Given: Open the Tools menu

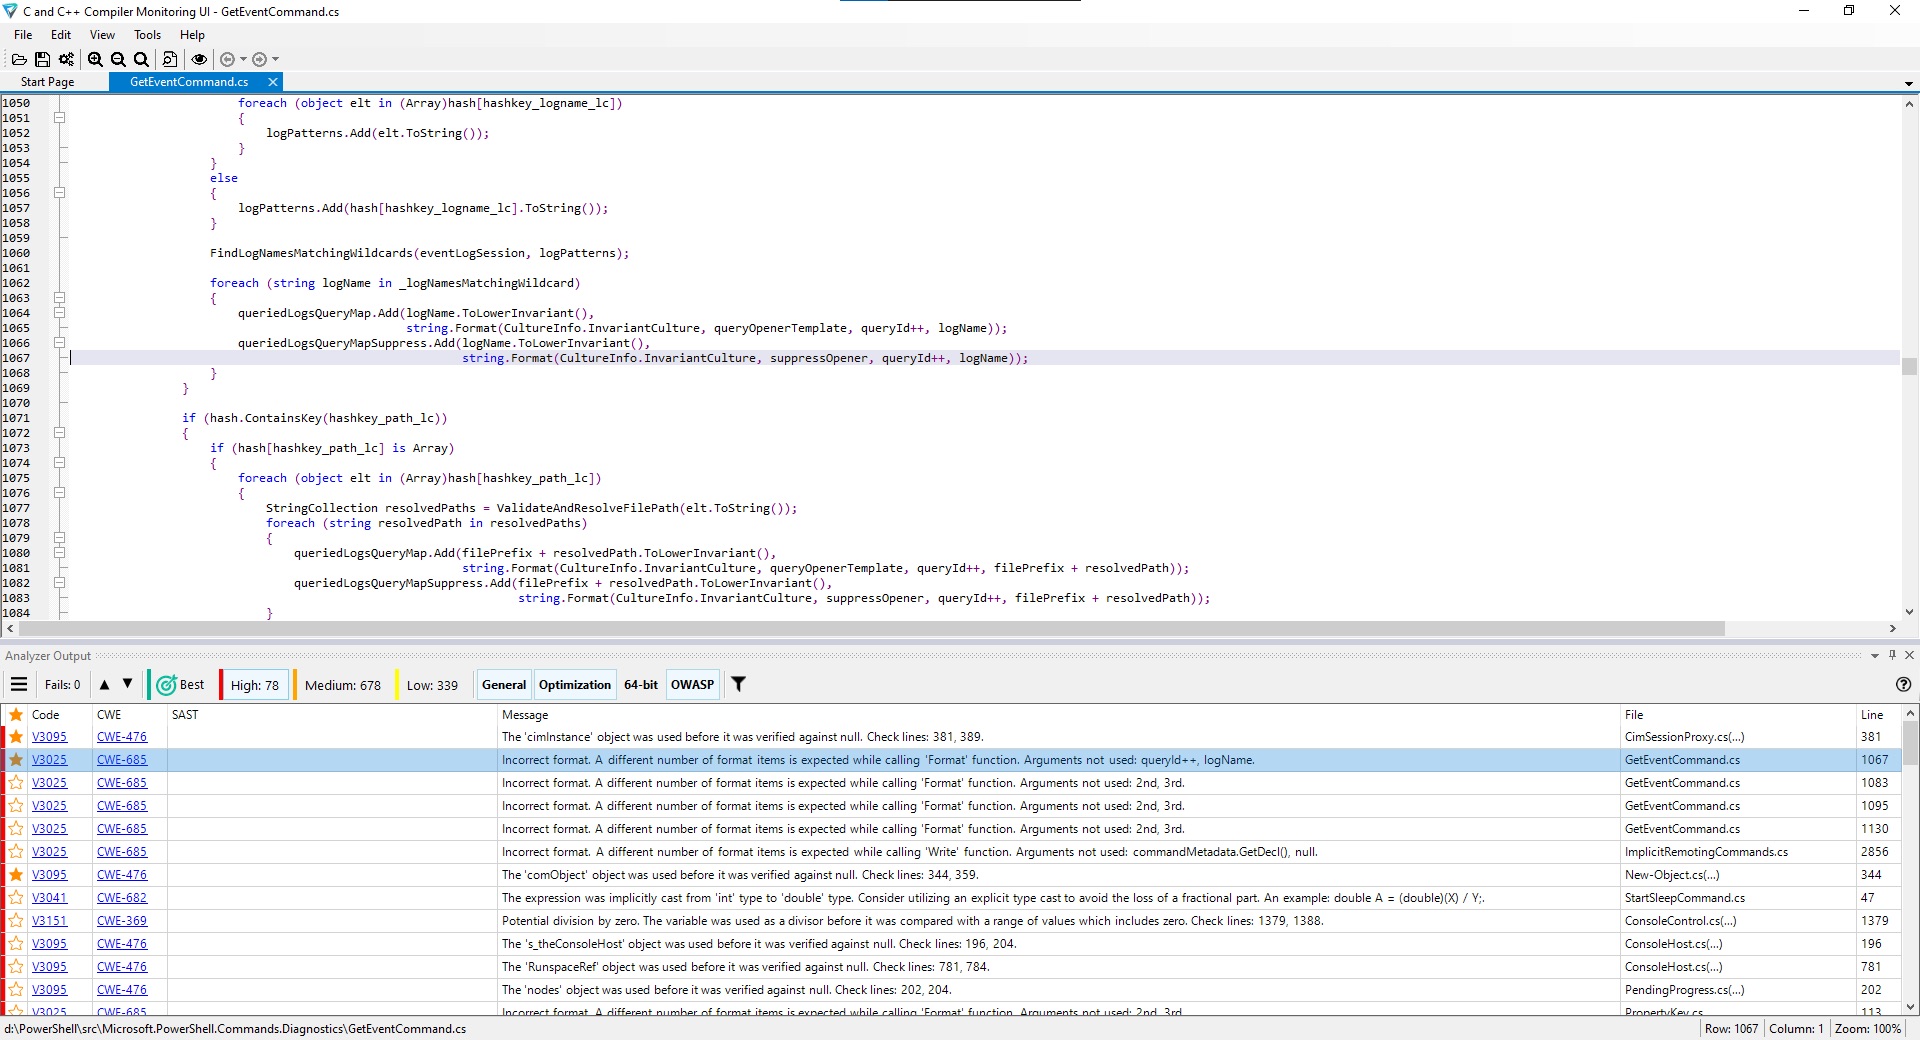Looking at the screenshot, I should (147, 35).
